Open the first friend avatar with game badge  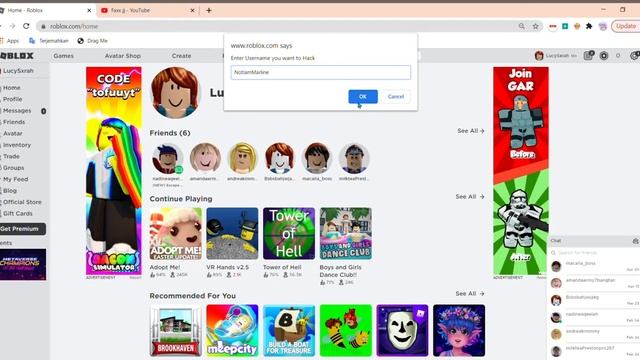point(167,158)
